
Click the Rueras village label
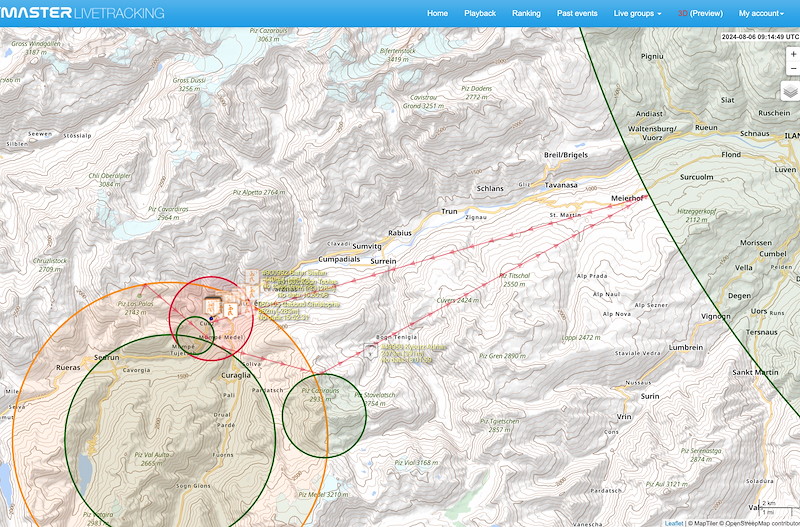click(x=68, y=367)
